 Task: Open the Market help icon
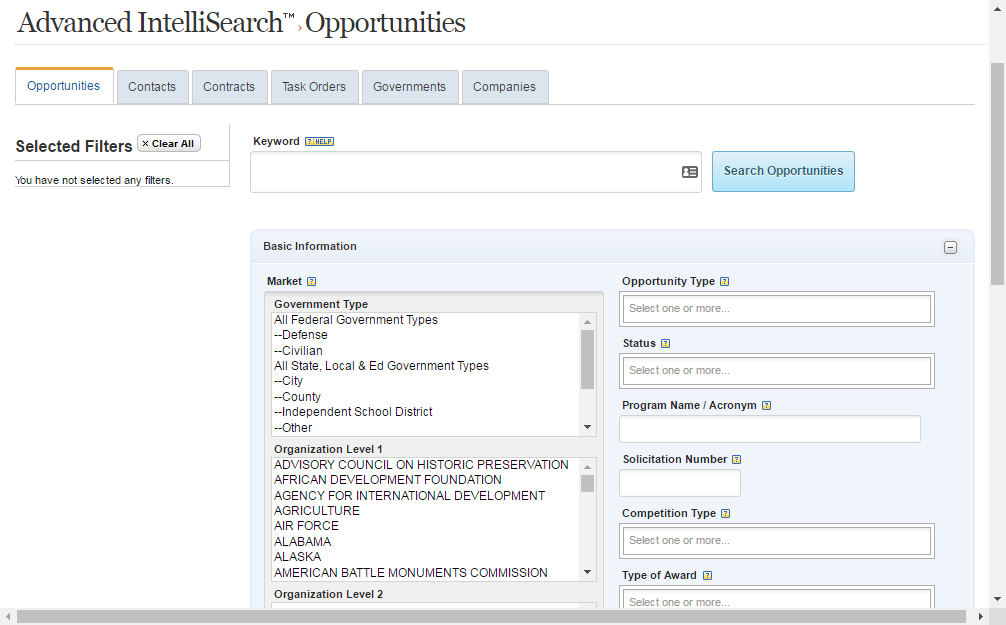[311, 281]
